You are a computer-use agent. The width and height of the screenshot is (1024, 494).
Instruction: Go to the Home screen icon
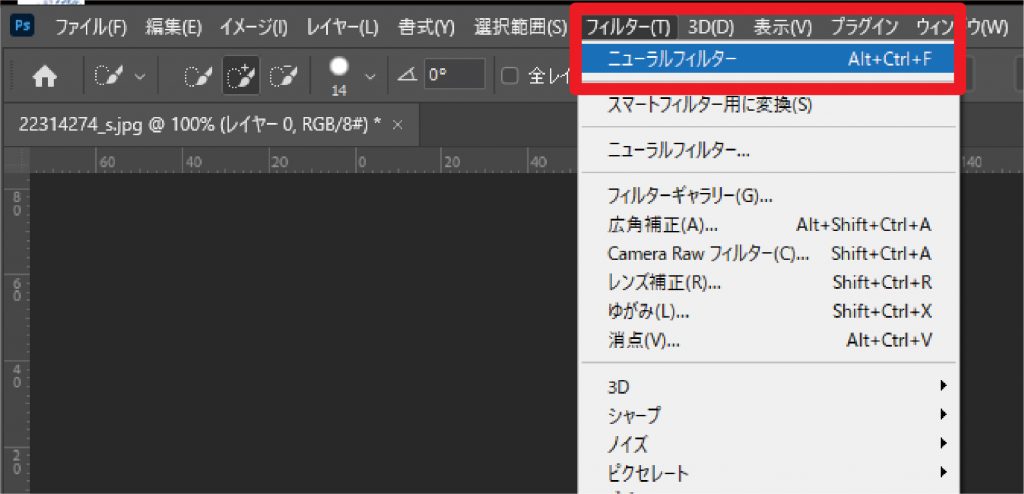(x=44, y=77)
